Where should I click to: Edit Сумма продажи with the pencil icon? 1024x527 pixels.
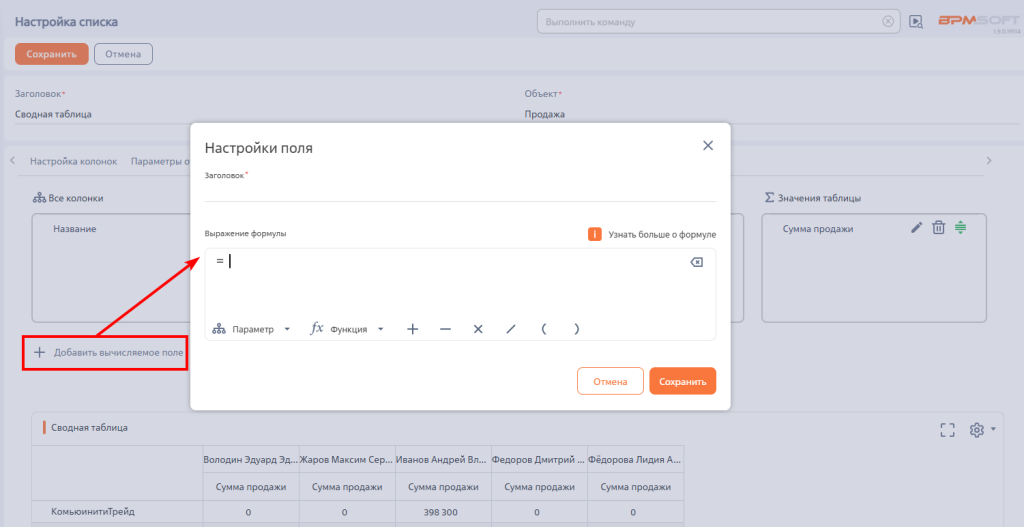click(x=917, y=227)
